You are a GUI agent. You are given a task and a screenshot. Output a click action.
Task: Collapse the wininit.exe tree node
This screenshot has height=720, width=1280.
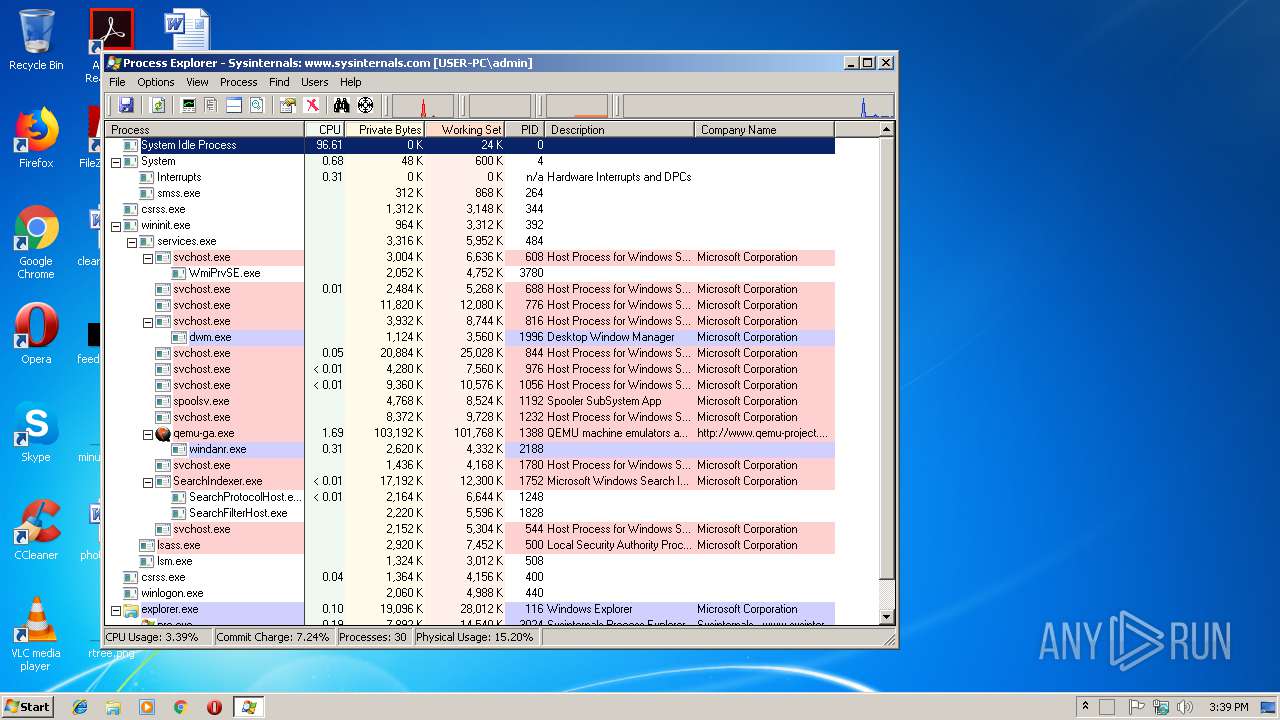point(116,225)
